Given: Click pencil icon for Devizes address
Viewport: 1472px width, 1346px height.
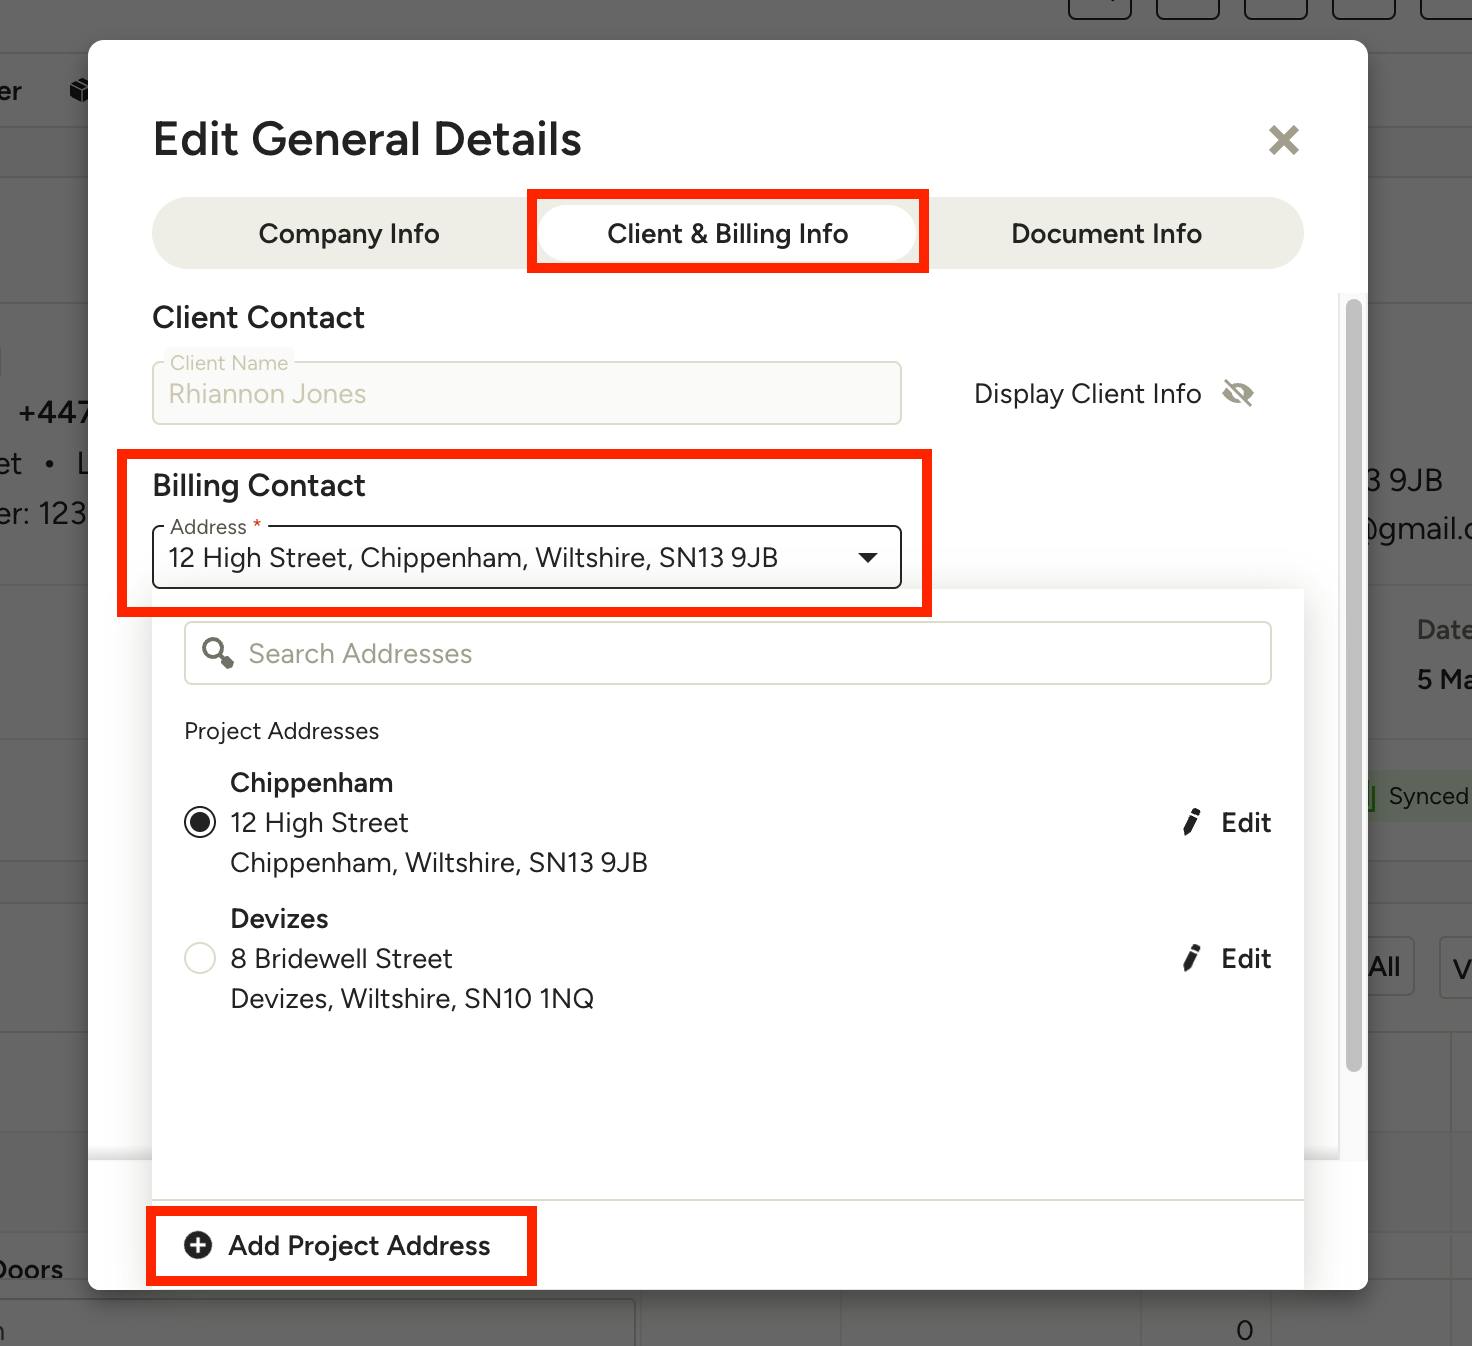Looking at the screenshot, I should 1191,958.
